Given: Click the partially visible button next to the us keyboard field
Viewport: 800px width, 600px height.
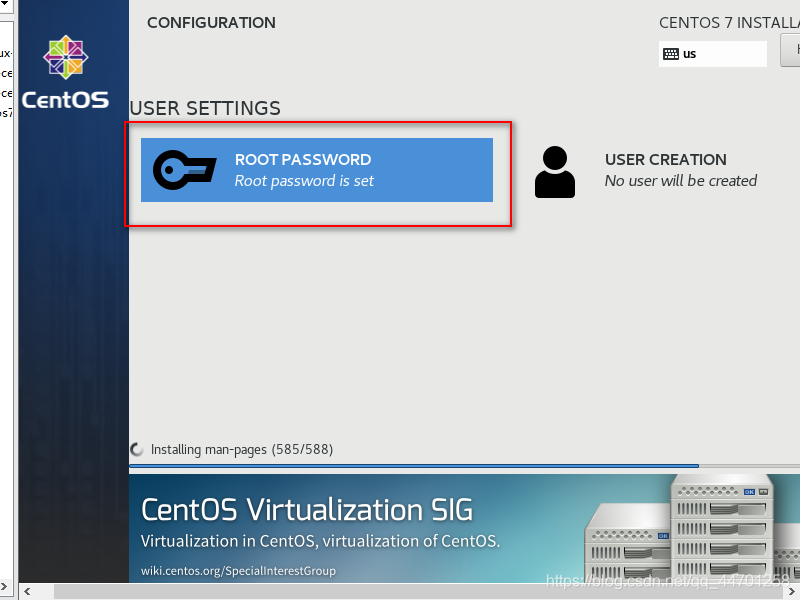Looking at the screenshot, I should point(790,51).
